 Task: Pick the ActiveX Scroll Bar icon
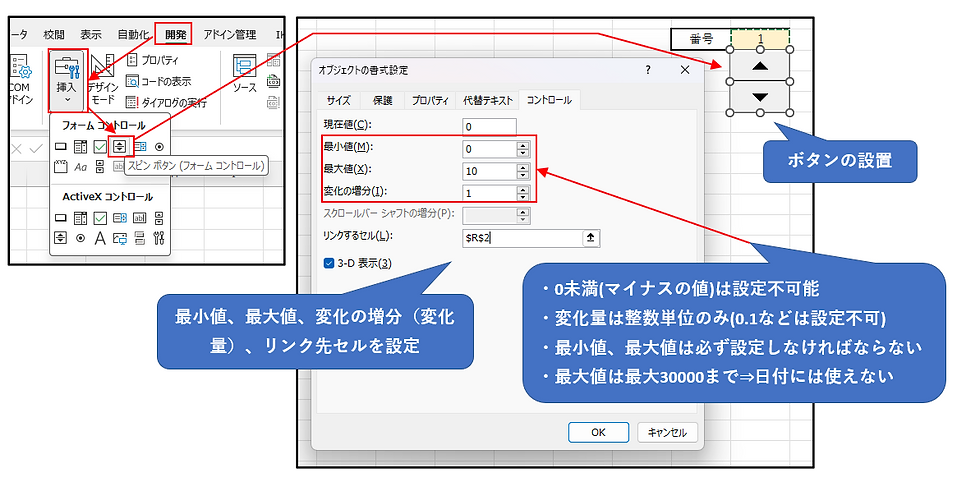click(x=159, y=218)
